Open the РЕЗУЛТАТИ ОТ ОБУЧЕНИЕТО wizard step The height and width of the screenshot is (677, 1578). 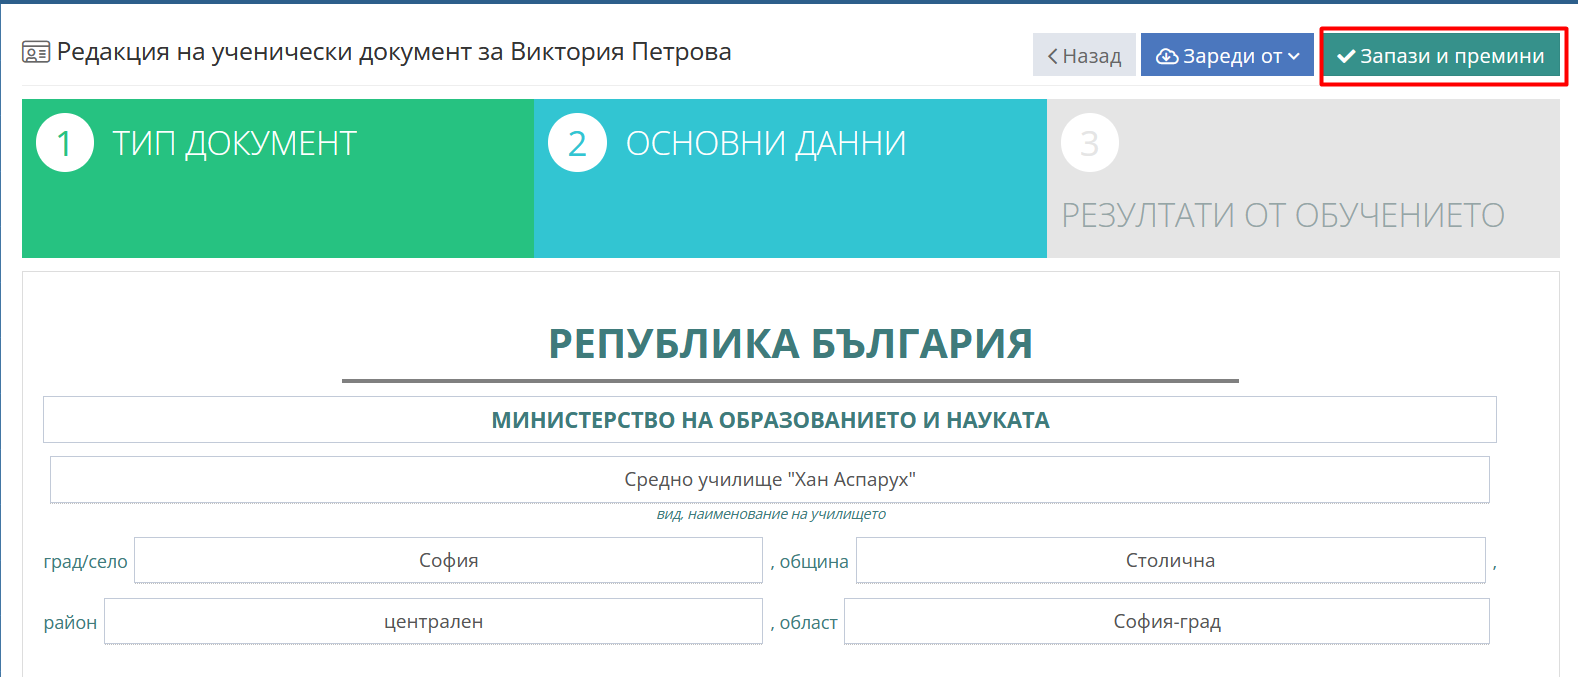click(1303, 178)
